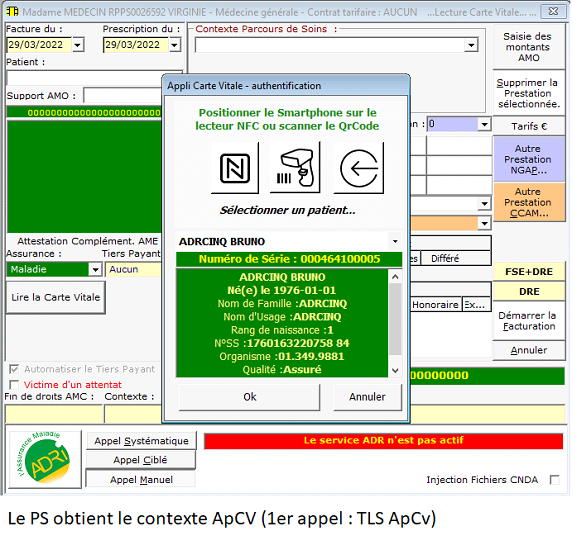Viewport: 573px width, 547px height.
Task: Click Démarrer la Facturation
Action: pyautogui.click(x=529, y=321)
